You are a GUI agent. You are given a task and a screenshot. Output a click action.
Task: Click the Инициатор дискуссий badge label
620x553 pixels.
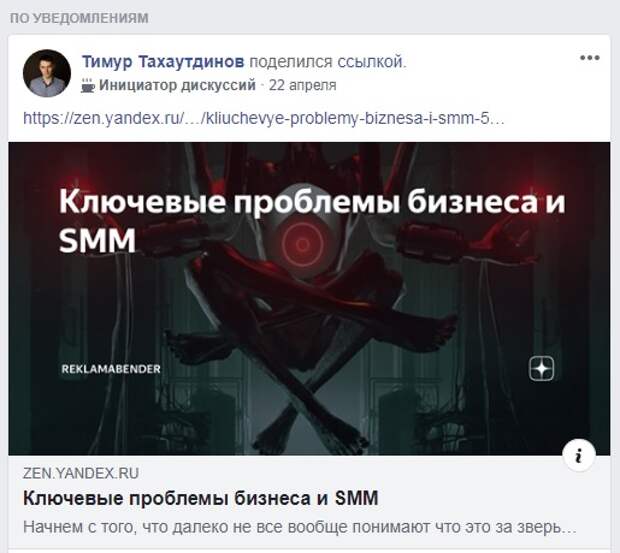point(177,85)
